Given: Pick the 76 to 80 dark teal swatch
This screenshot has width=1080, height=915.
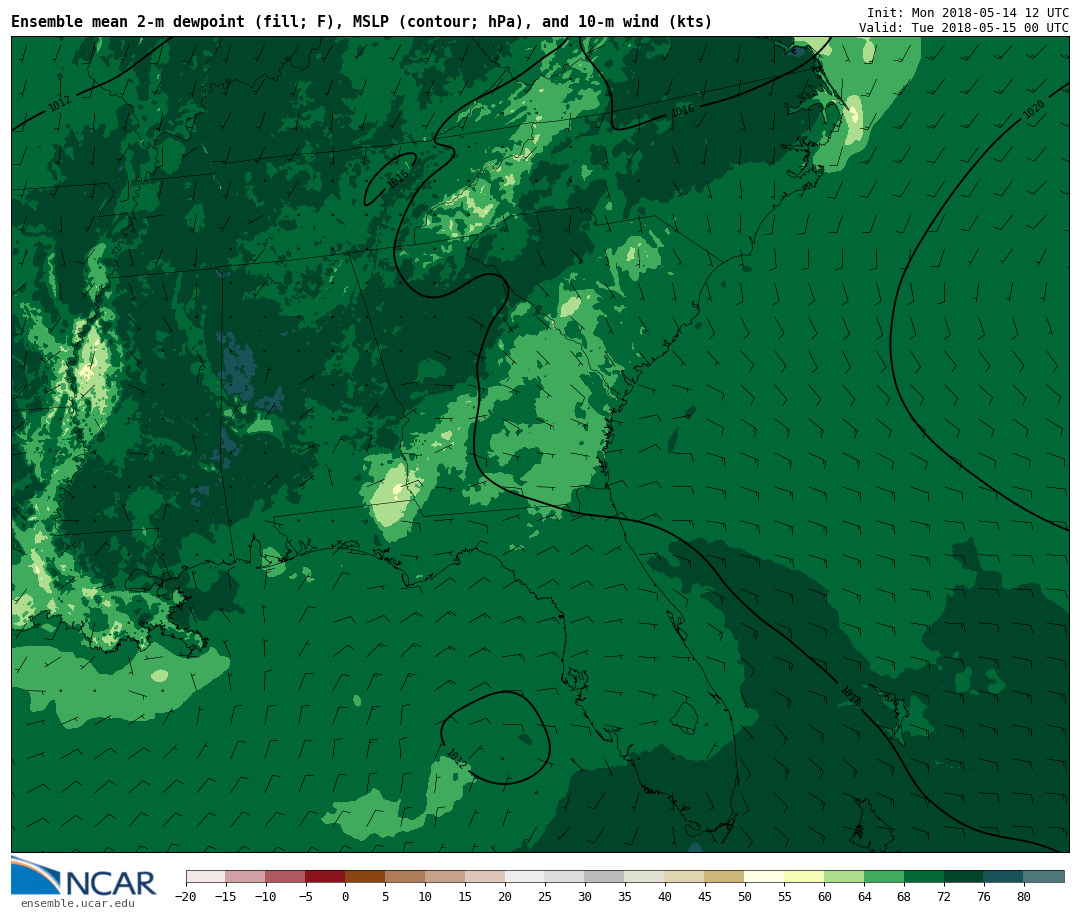Looking at the screenshot, I should tap(1005, 877).
